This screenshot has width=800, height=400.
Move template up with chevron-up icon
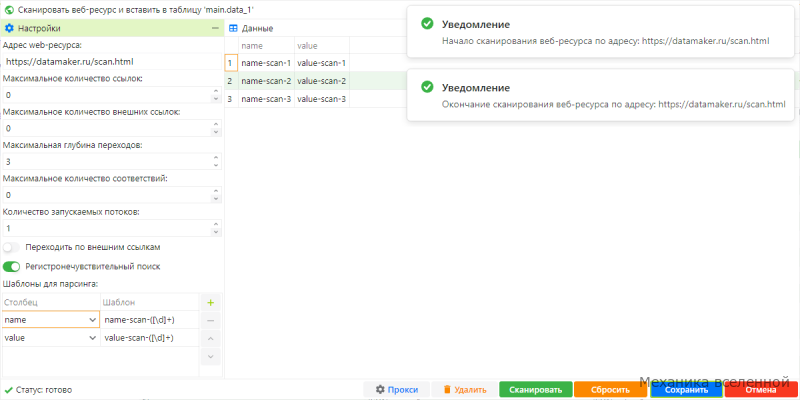pyautogui.click(x=210, y=338)
